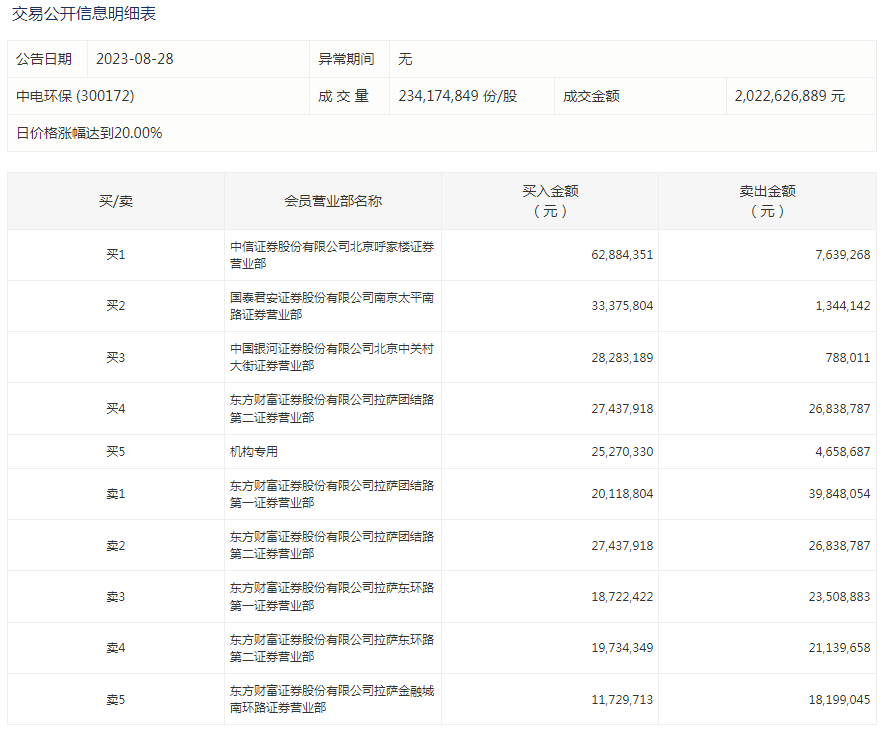883x732 pixels.
Task: Select buy amount 25,270,330
Action: point(622,452)
